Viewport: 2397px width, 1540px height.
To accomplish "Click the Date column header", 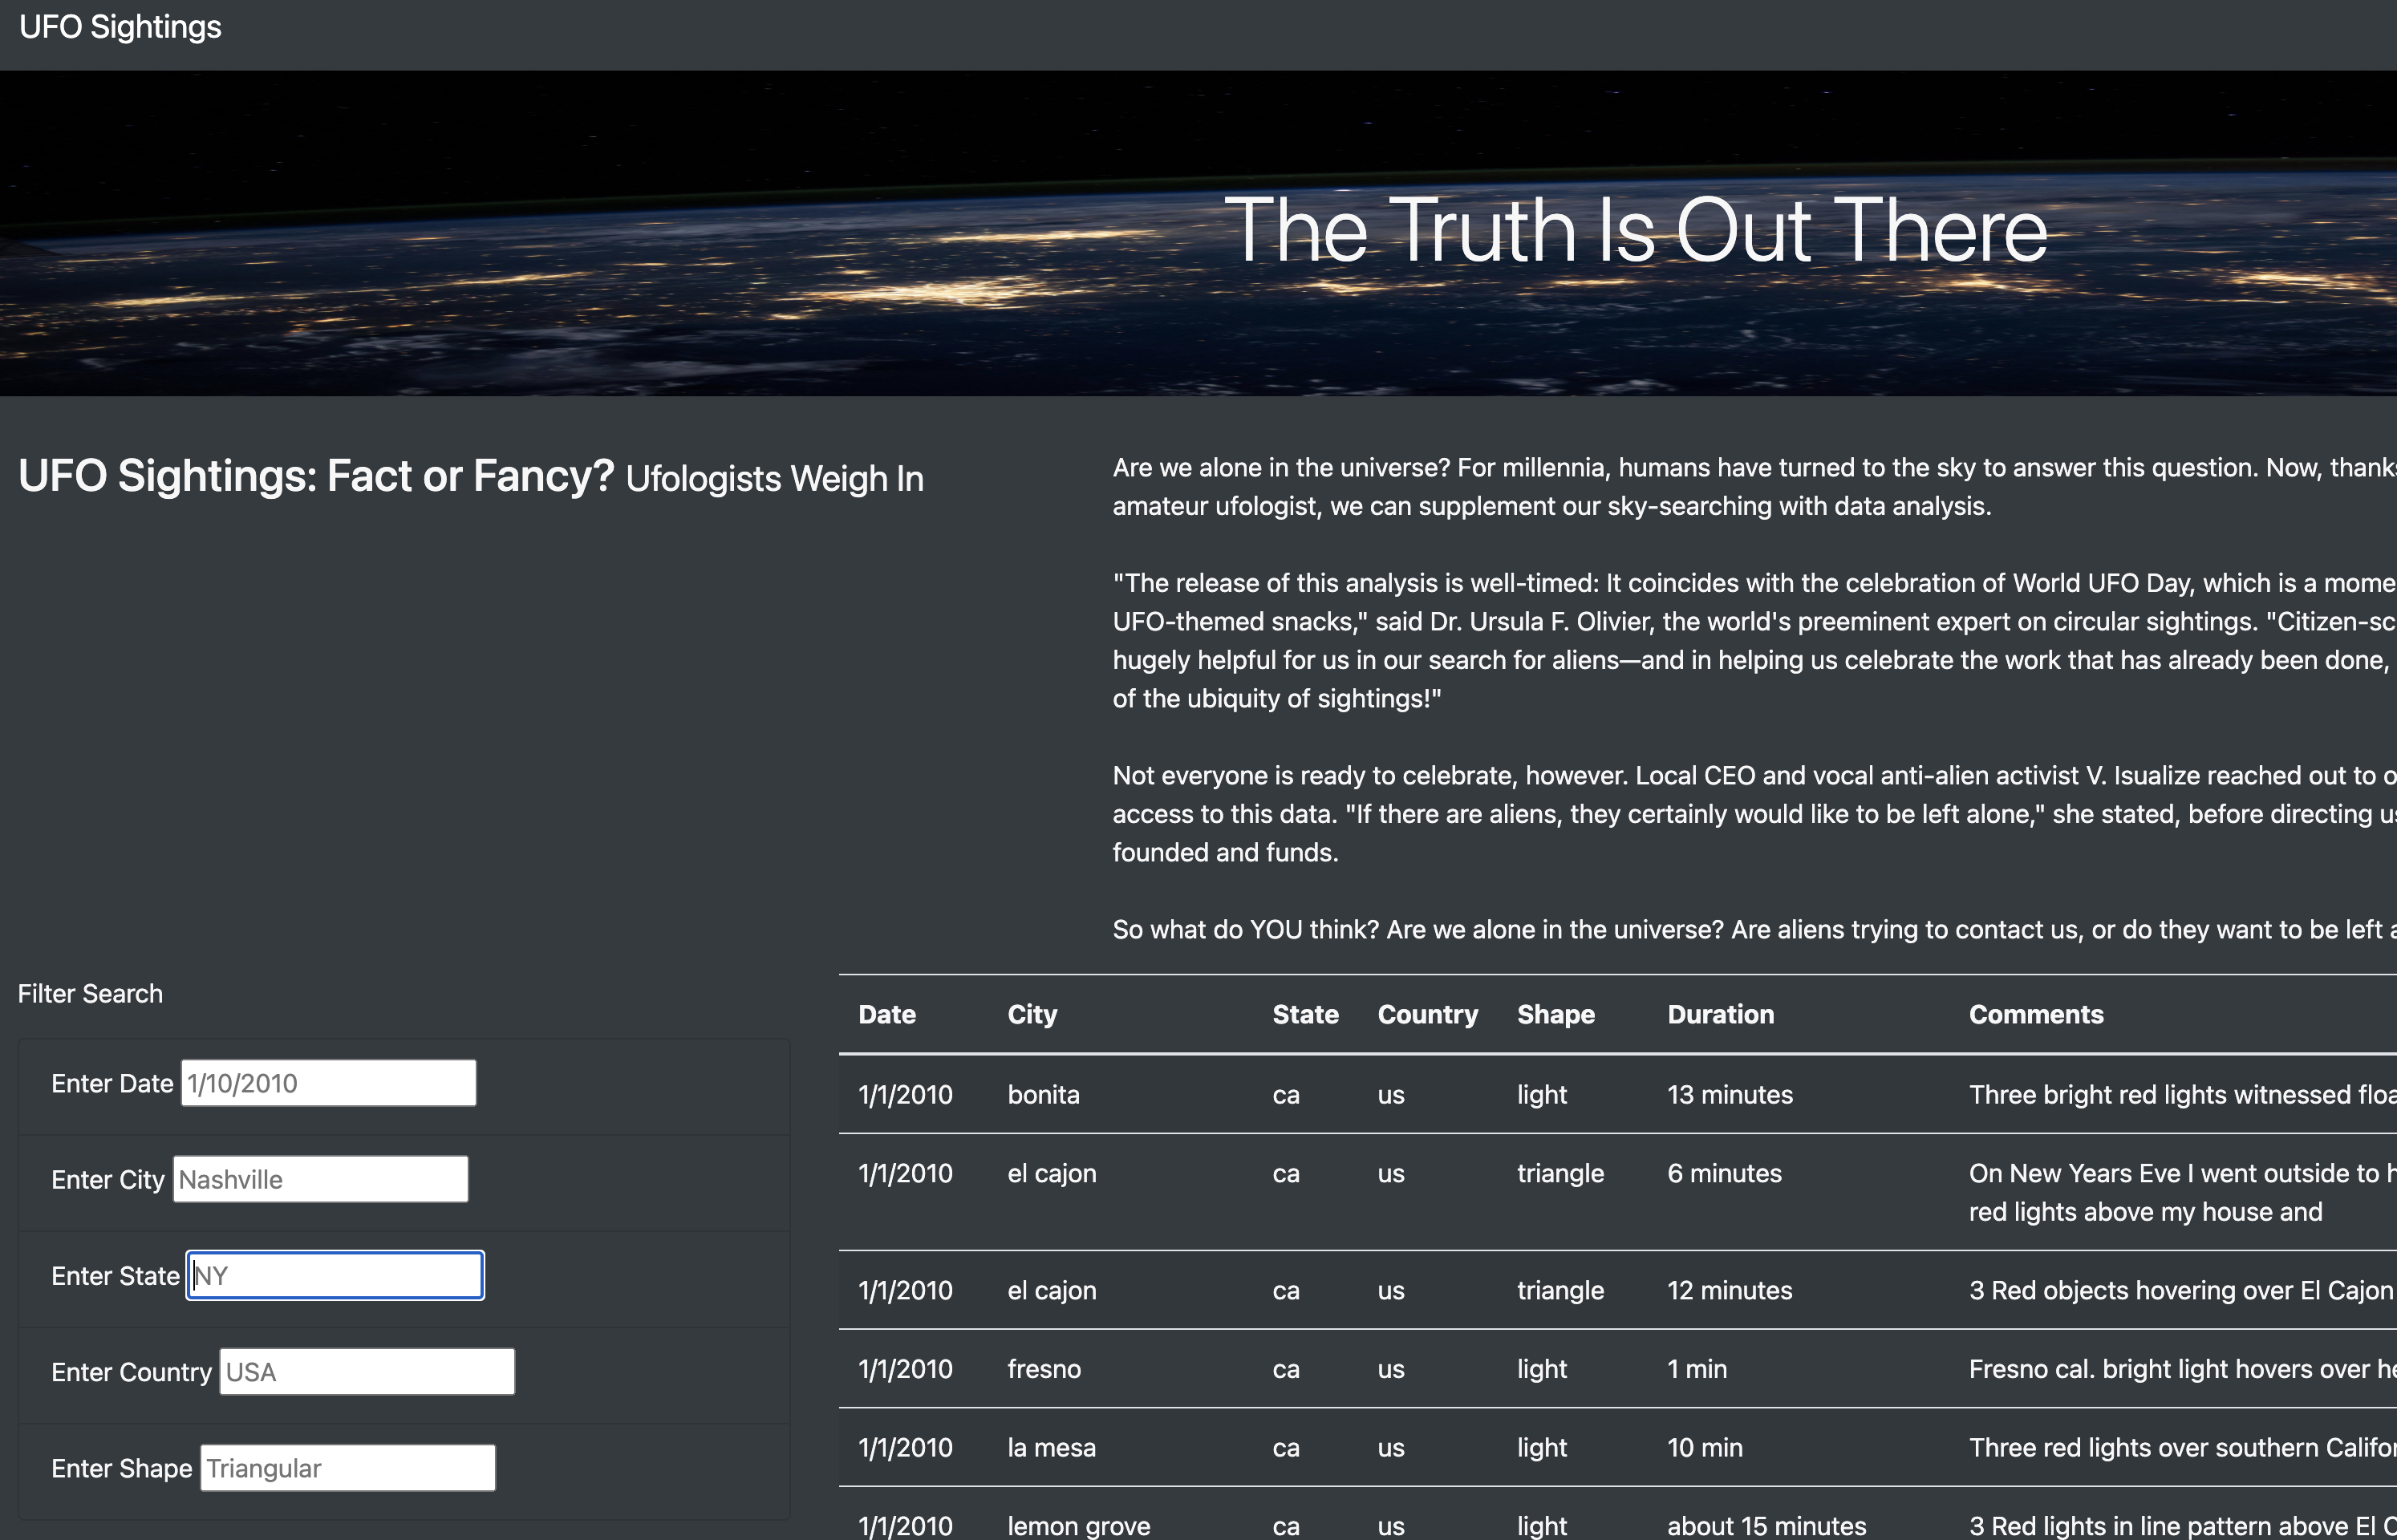I will click(887, 1014).
